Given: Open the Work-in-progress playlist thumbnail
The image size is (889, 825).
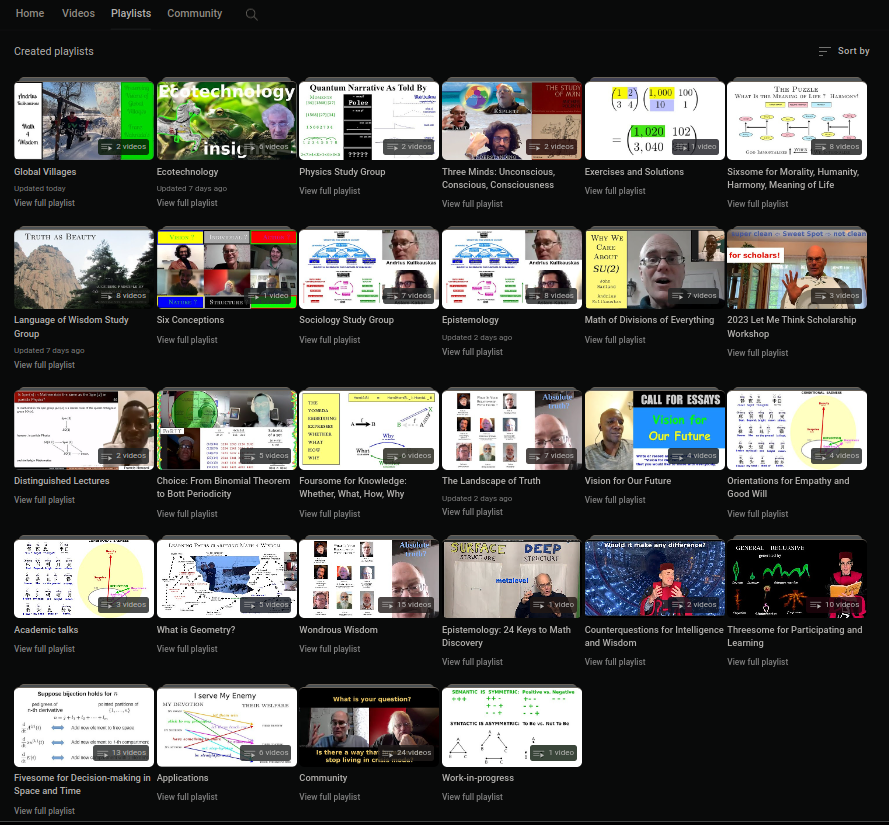Looking at the screenshot, I should click(512, 727).
